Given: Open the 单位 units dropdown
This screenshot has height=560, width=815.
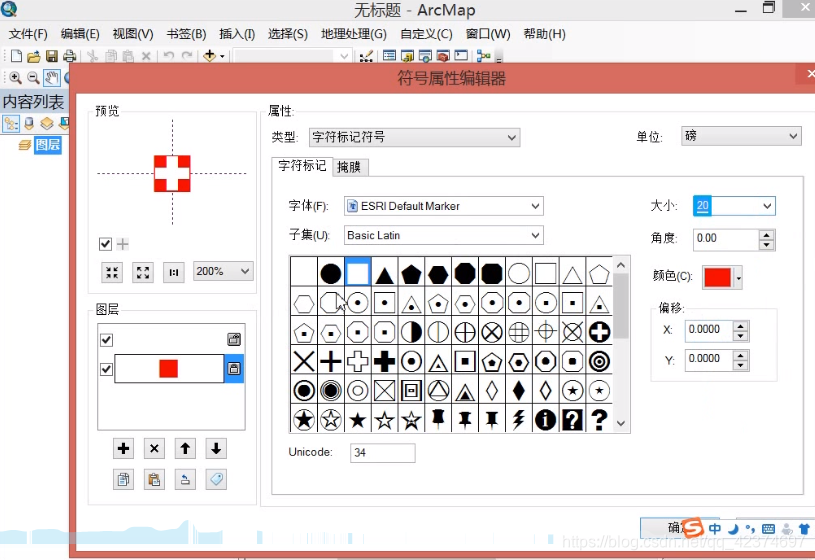Looking at the screenshot, I should [741, 136].
